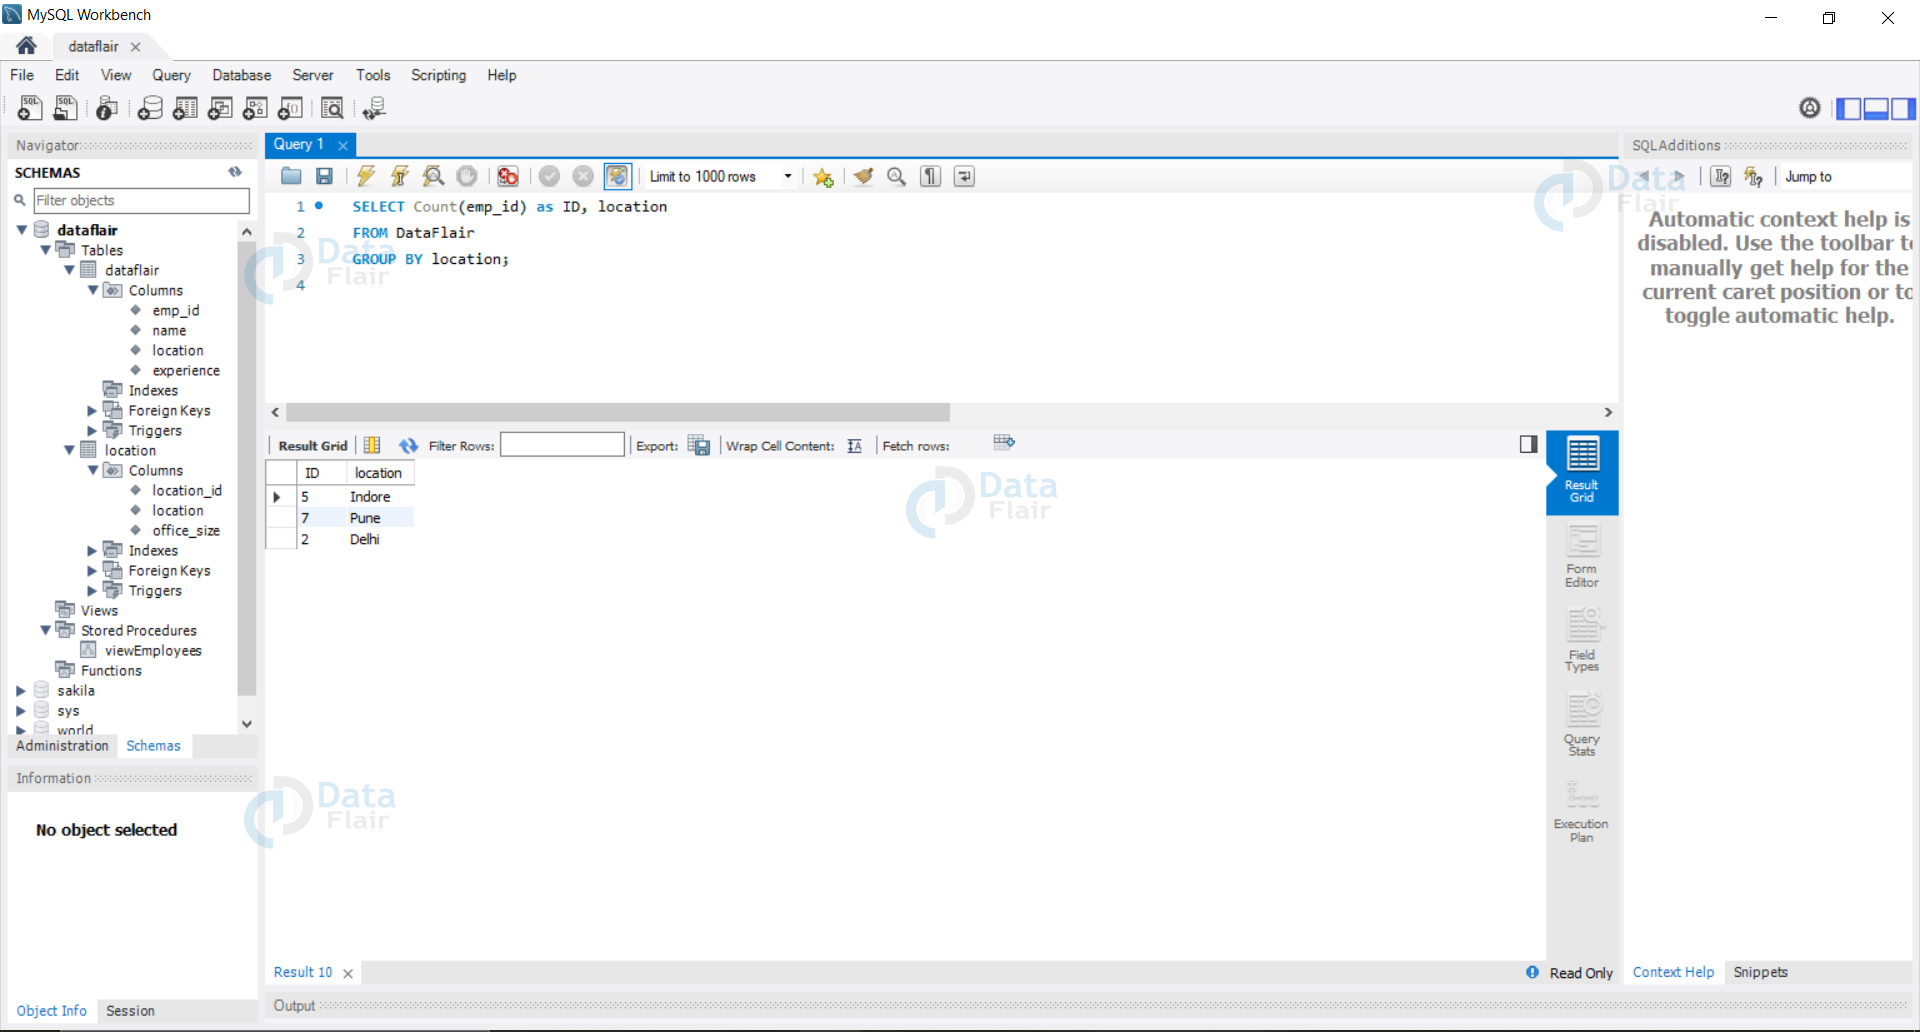1920x1032 pixels.
Task: Refresh result grid data icon
Action: (x=408, y=446)
